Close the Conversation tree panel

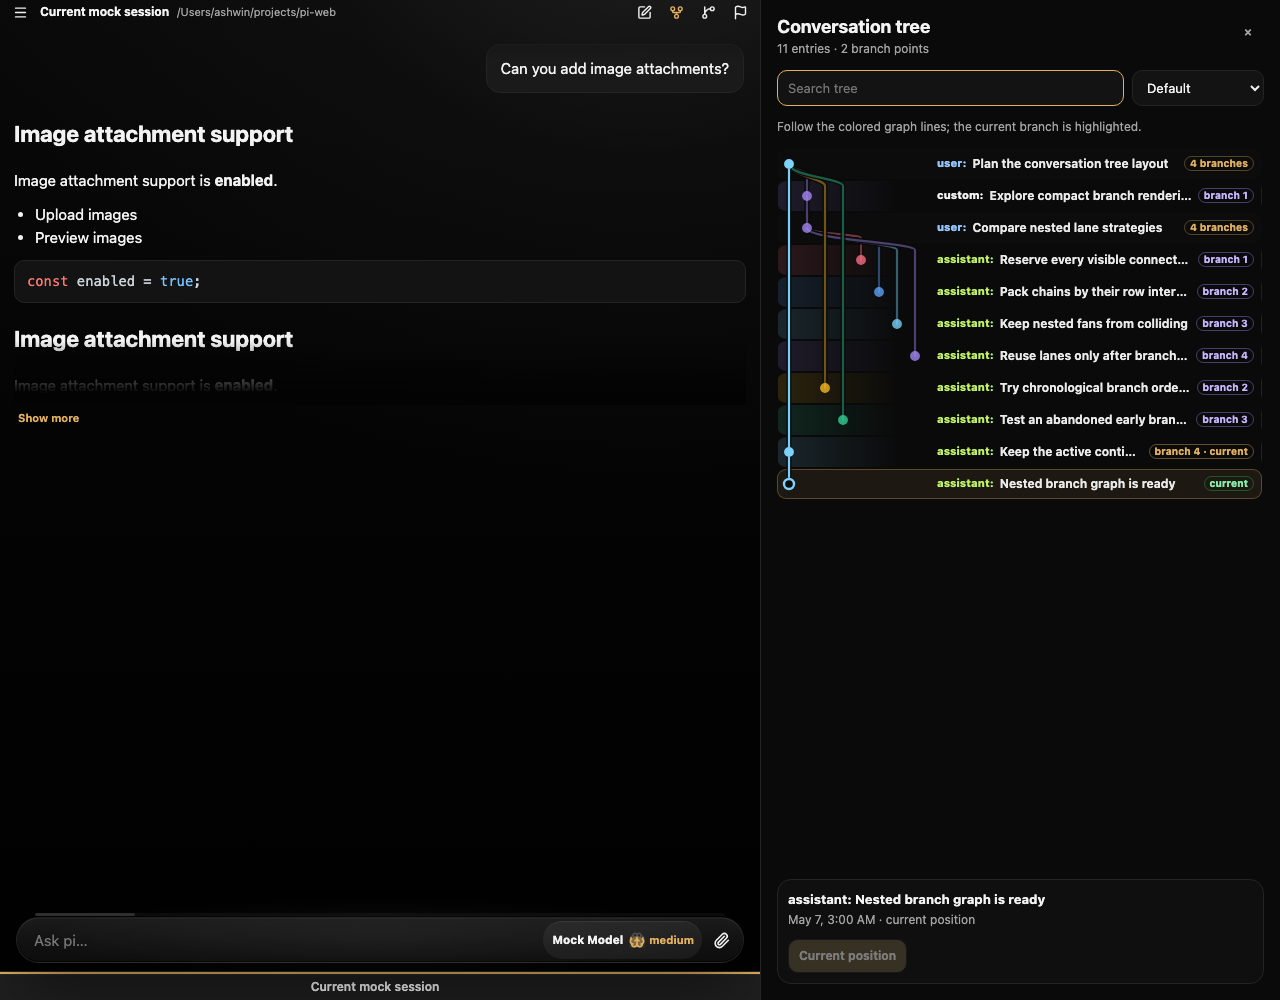[x=1248, y=33]
